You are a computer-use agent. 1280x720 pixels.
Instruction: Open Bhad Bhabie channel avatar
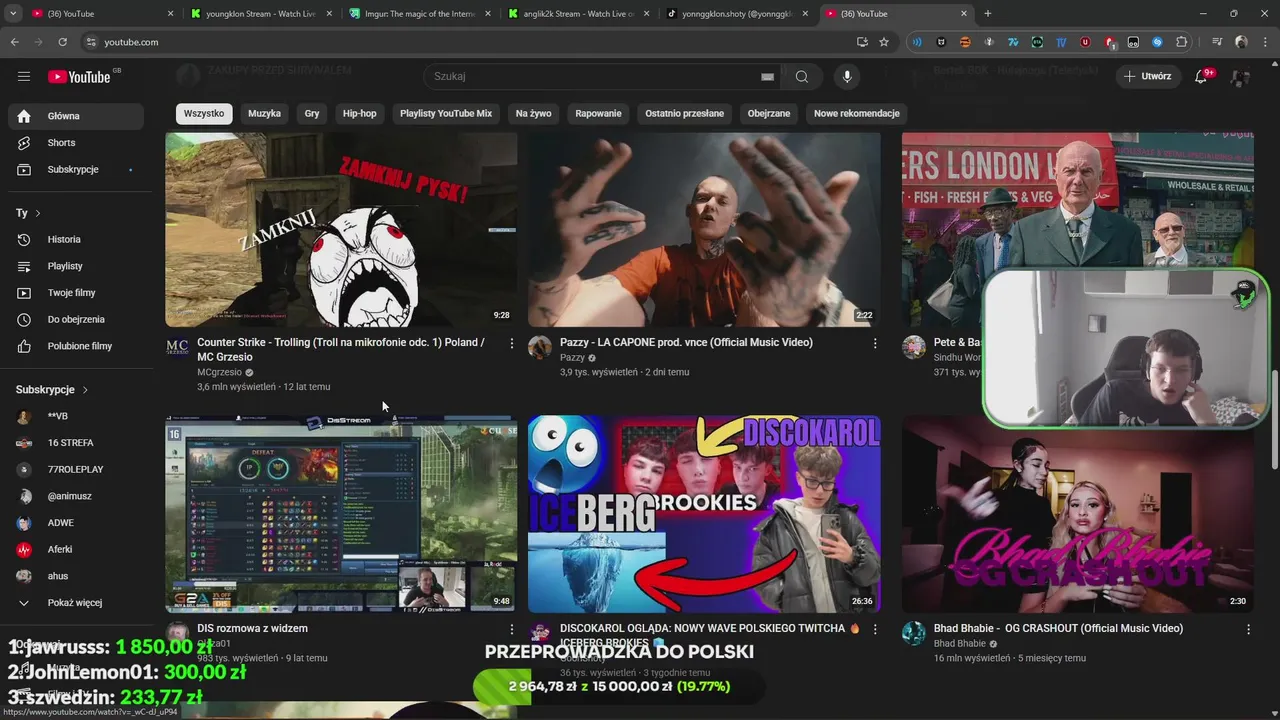914,633
